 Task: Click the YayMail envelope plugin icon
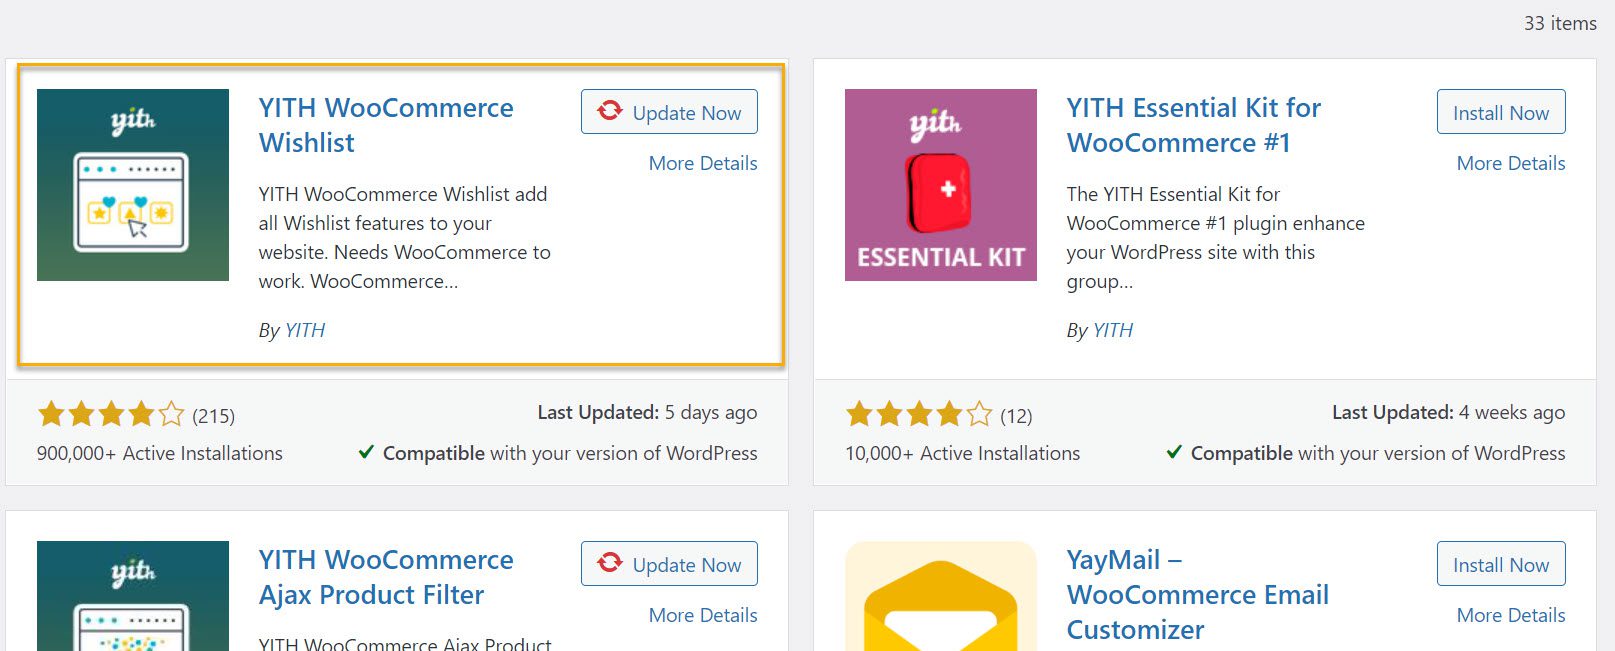click(941, 596)
